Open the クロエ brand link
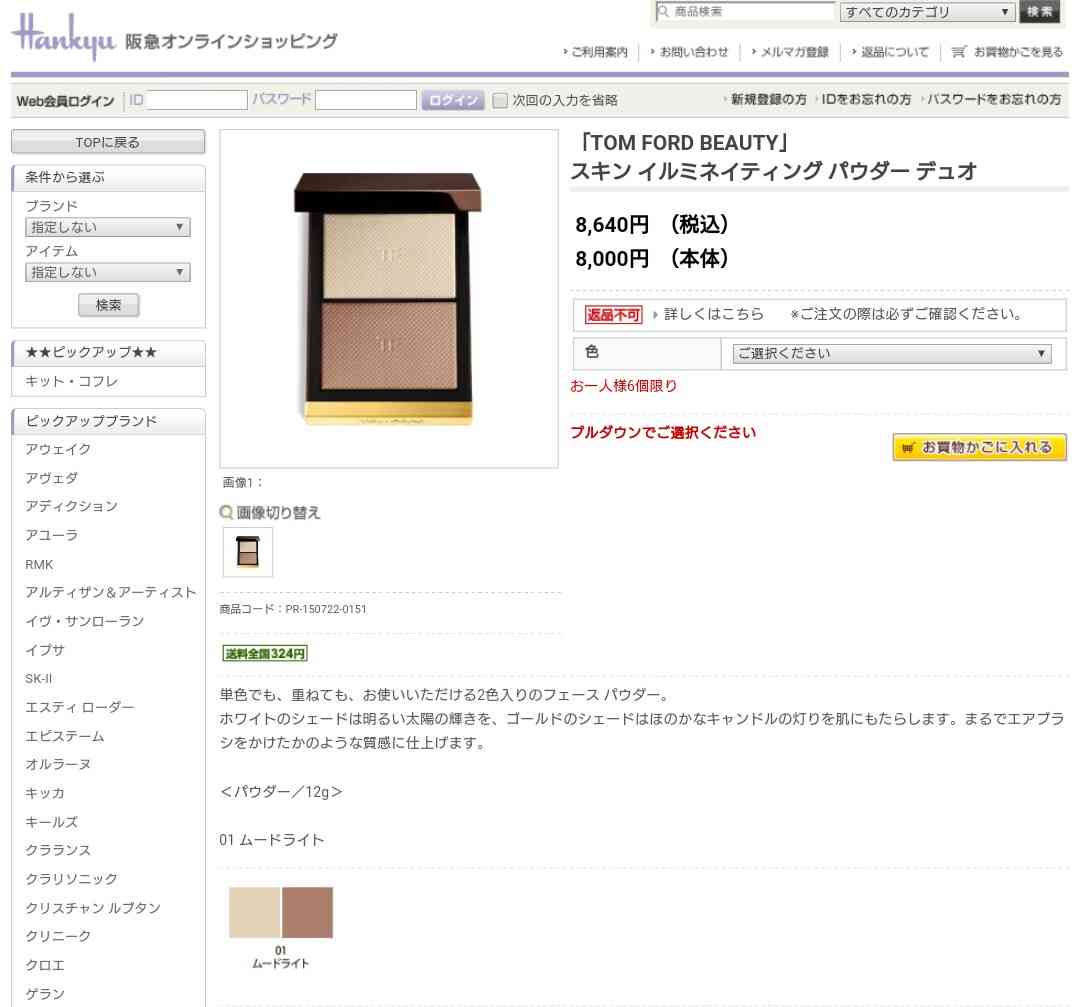Screen dimensions: 1080x1007 (x=45, y=966)
